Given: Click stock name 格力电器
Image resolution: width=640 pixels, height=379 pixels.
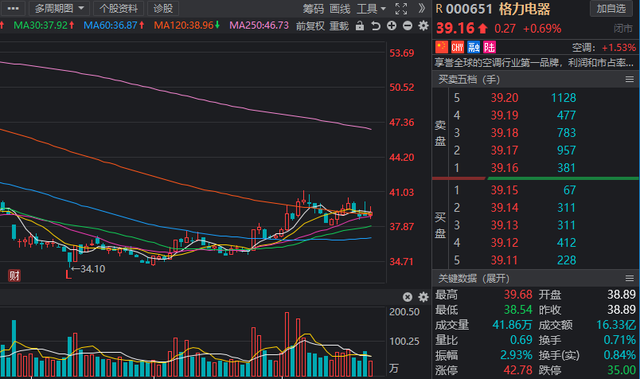Looking at the screenshot, I should click(x=524, y=9).
